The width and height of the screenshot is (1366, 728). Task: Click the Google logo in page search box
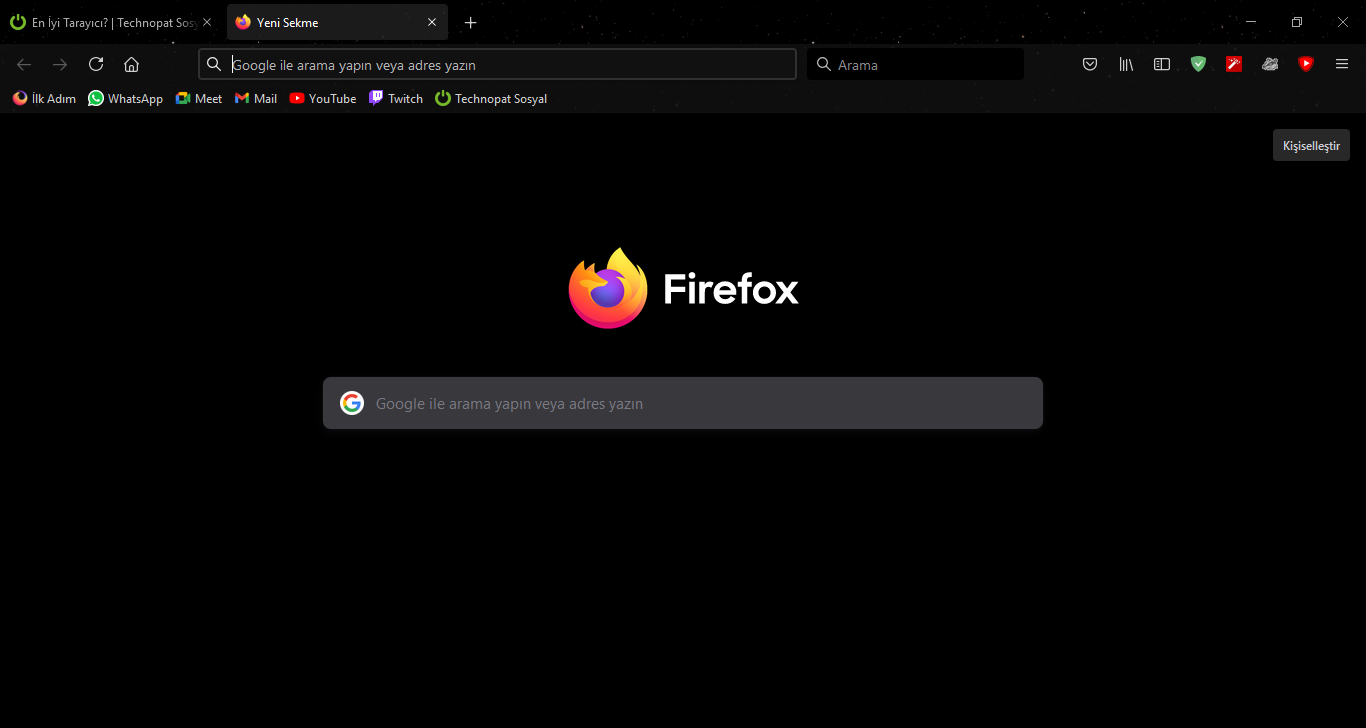352,403
